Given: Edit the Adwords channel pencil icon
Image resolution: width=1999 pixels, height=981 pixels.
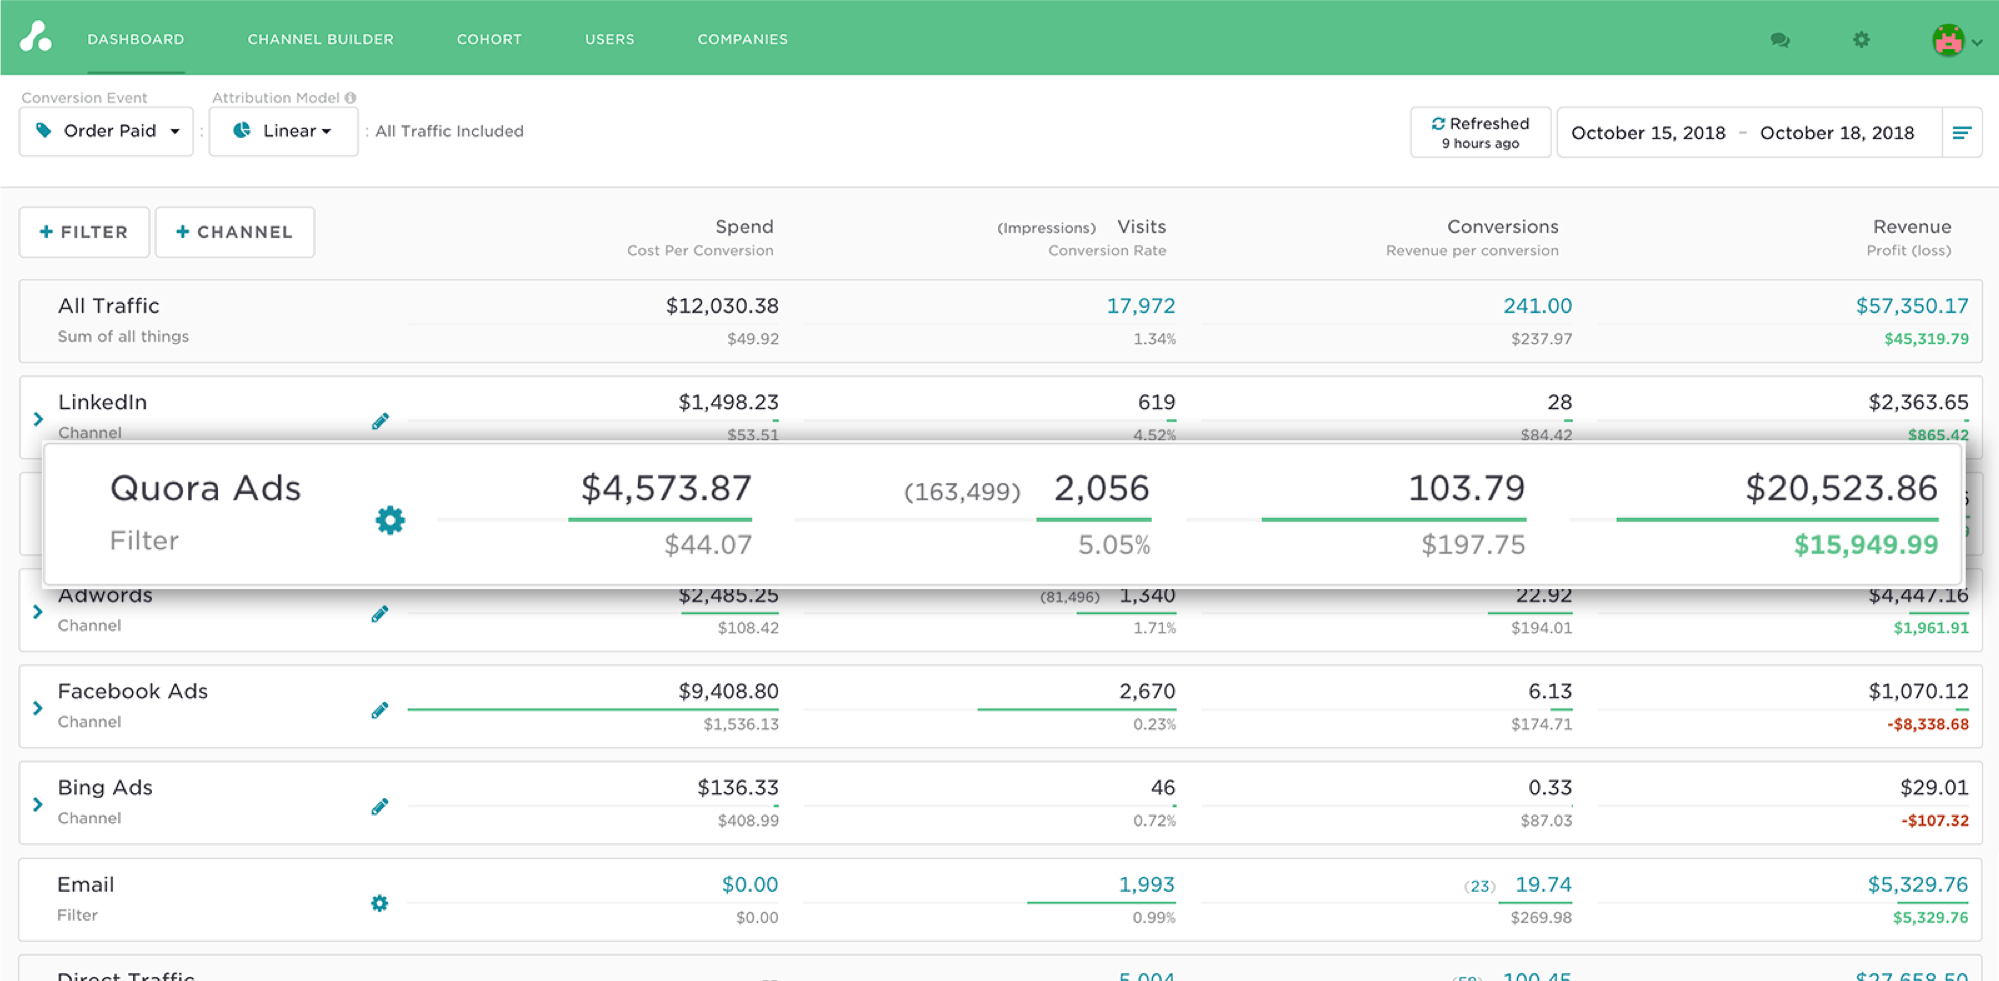Looking at the screenshot, I should point(380,614).
